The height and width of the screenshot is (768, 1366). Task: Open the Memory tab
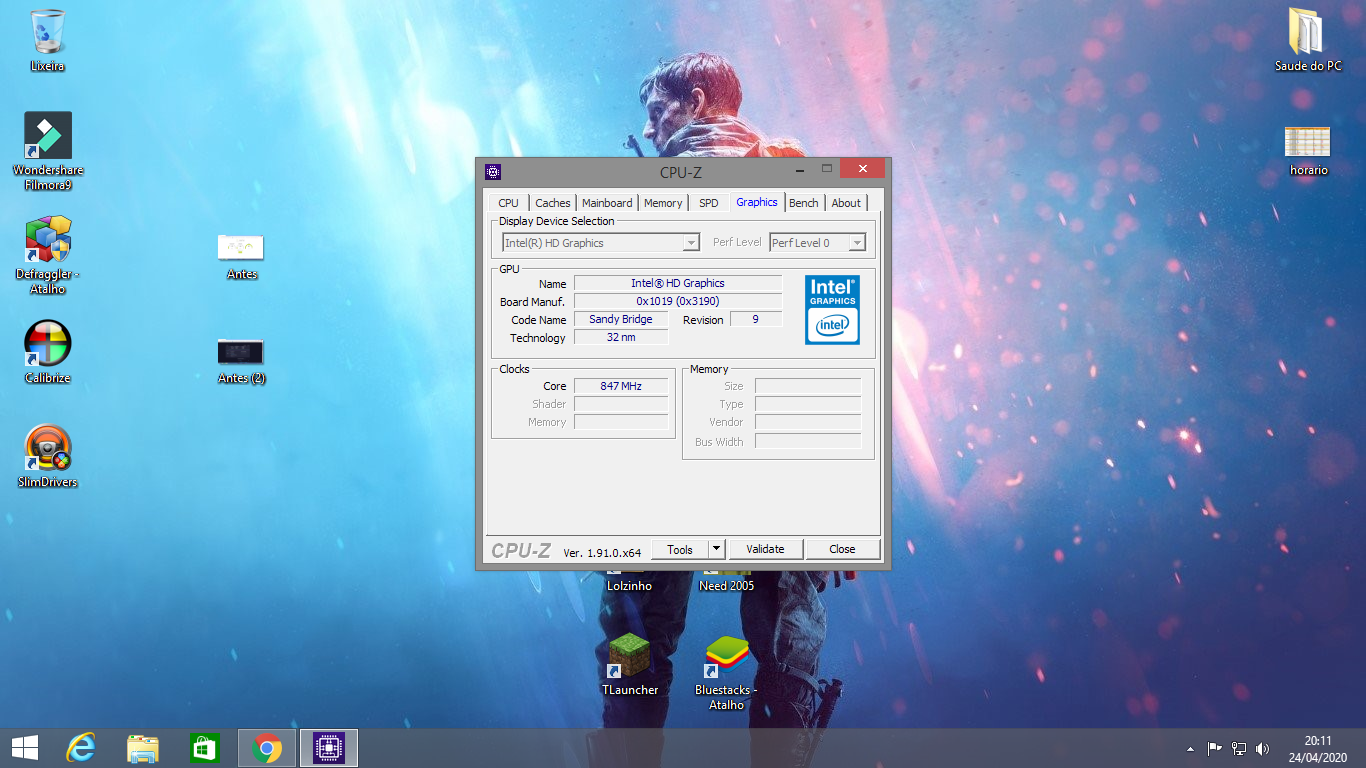662,203
